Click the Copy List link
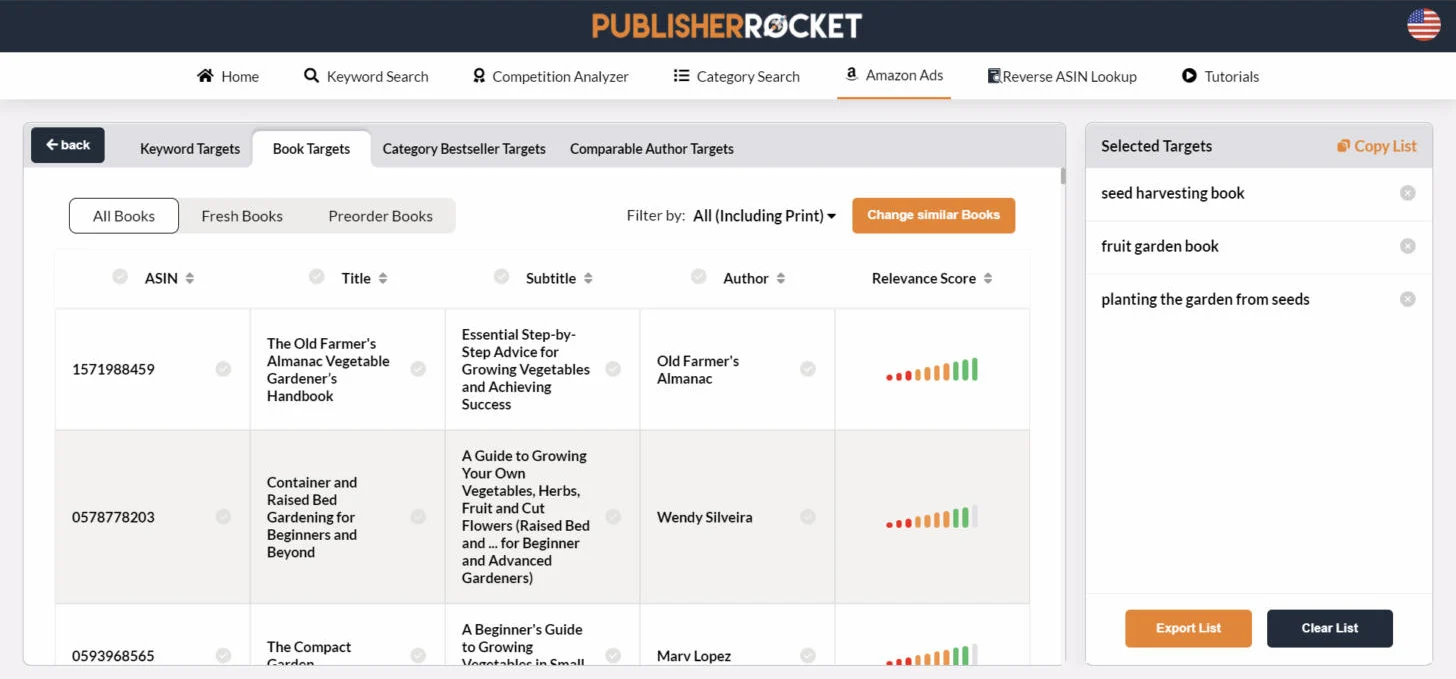The image size is (1456, 679). point(1377,146)
